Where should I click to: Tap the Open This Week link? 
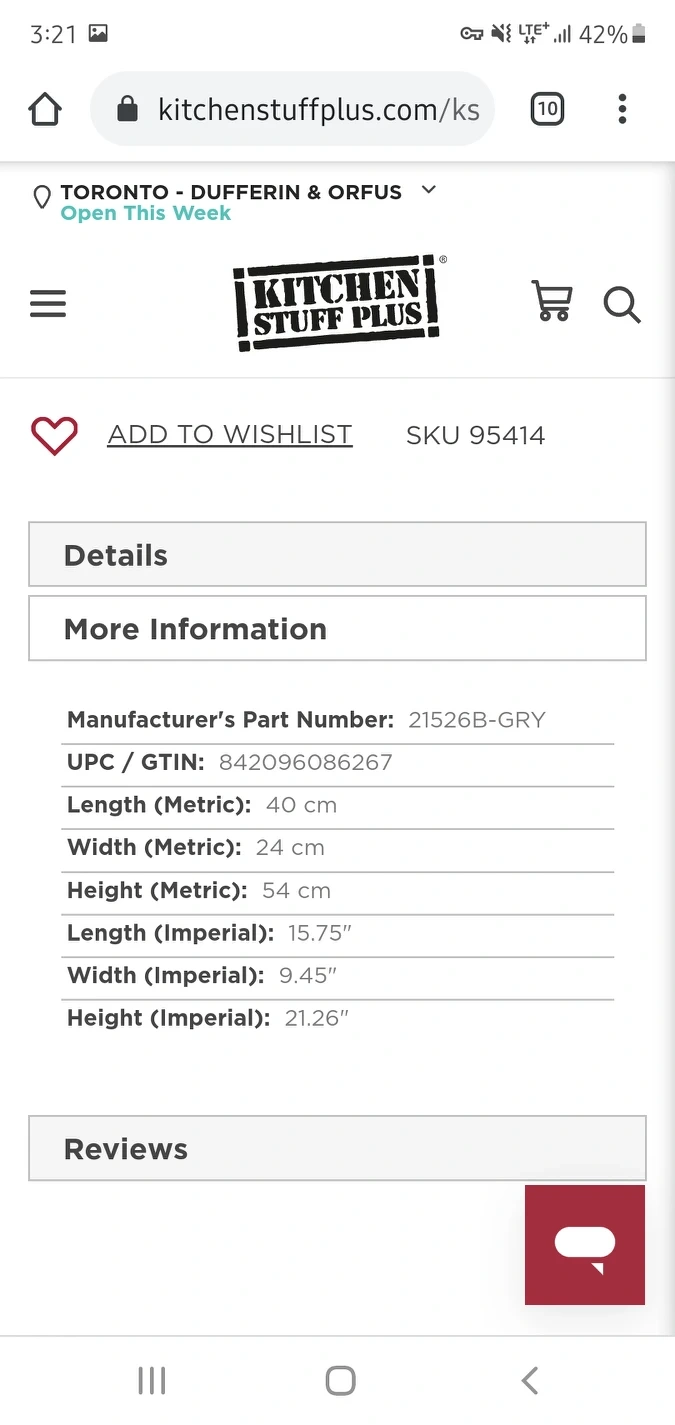(146, 213)
